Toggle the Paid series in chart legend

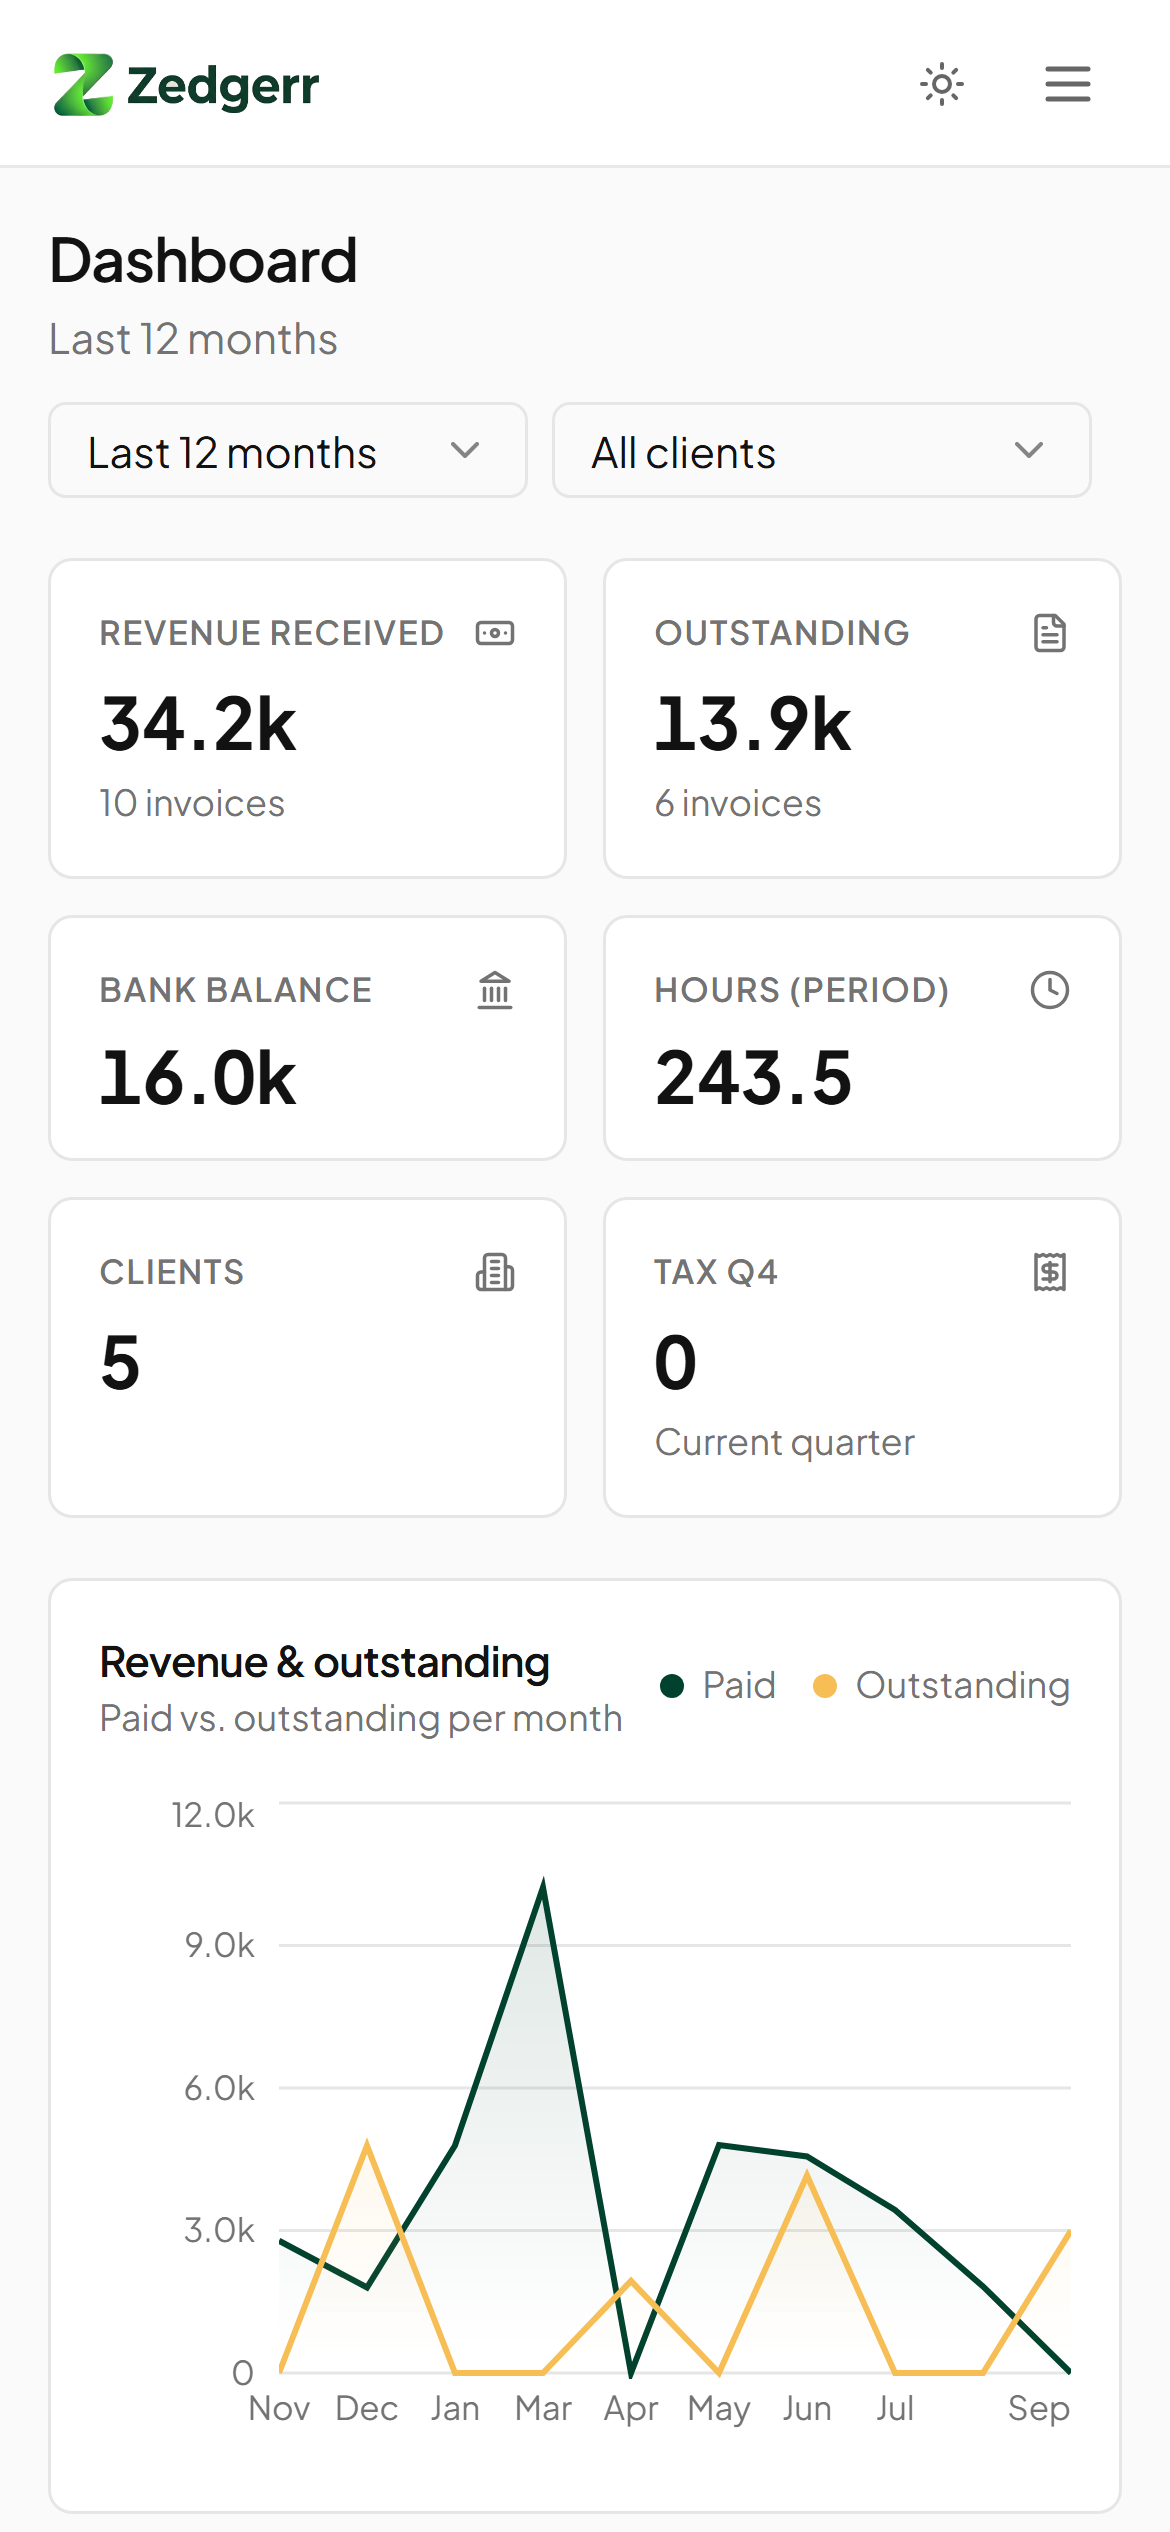tap(718, 1686)
